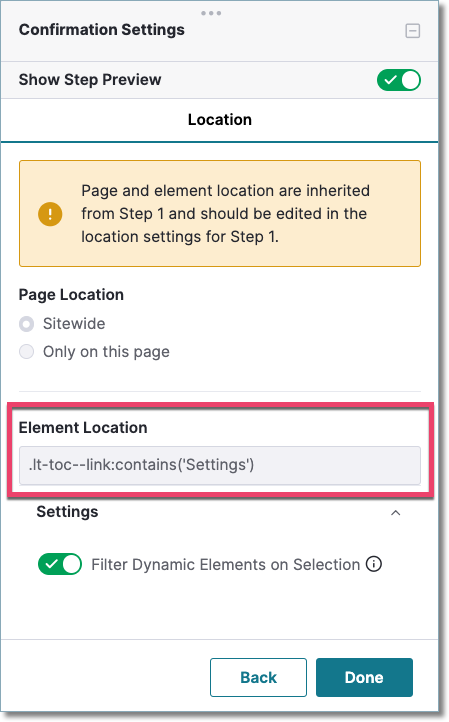Click the orange warning exclamation icon
Screen dimensions: 449x722
[x=50, y=214]
